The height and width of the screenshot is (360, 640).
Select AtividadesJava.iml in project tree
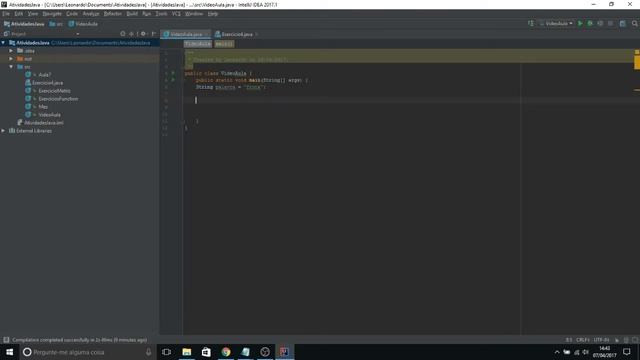[x=44, y=122]
